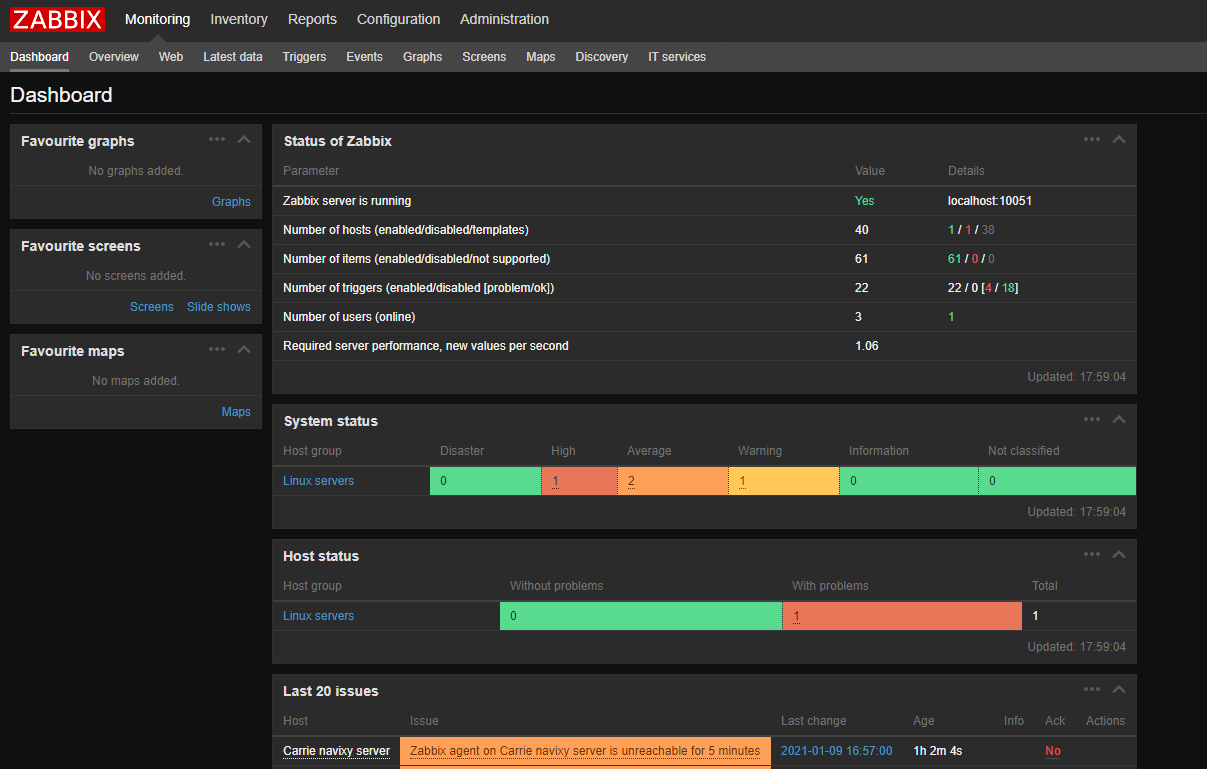Screen dimensions: 1207x769
Task: Open the Carrie navixy server host
Action: (x=336, y=751)
